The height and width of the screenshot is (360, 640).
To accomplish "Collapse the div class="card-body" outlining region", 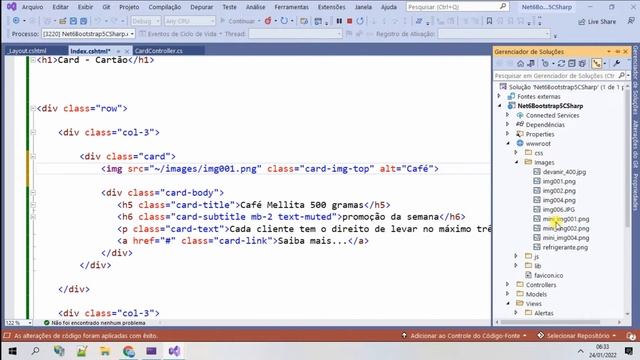I will pyautogui.click(x=33, y=192).
